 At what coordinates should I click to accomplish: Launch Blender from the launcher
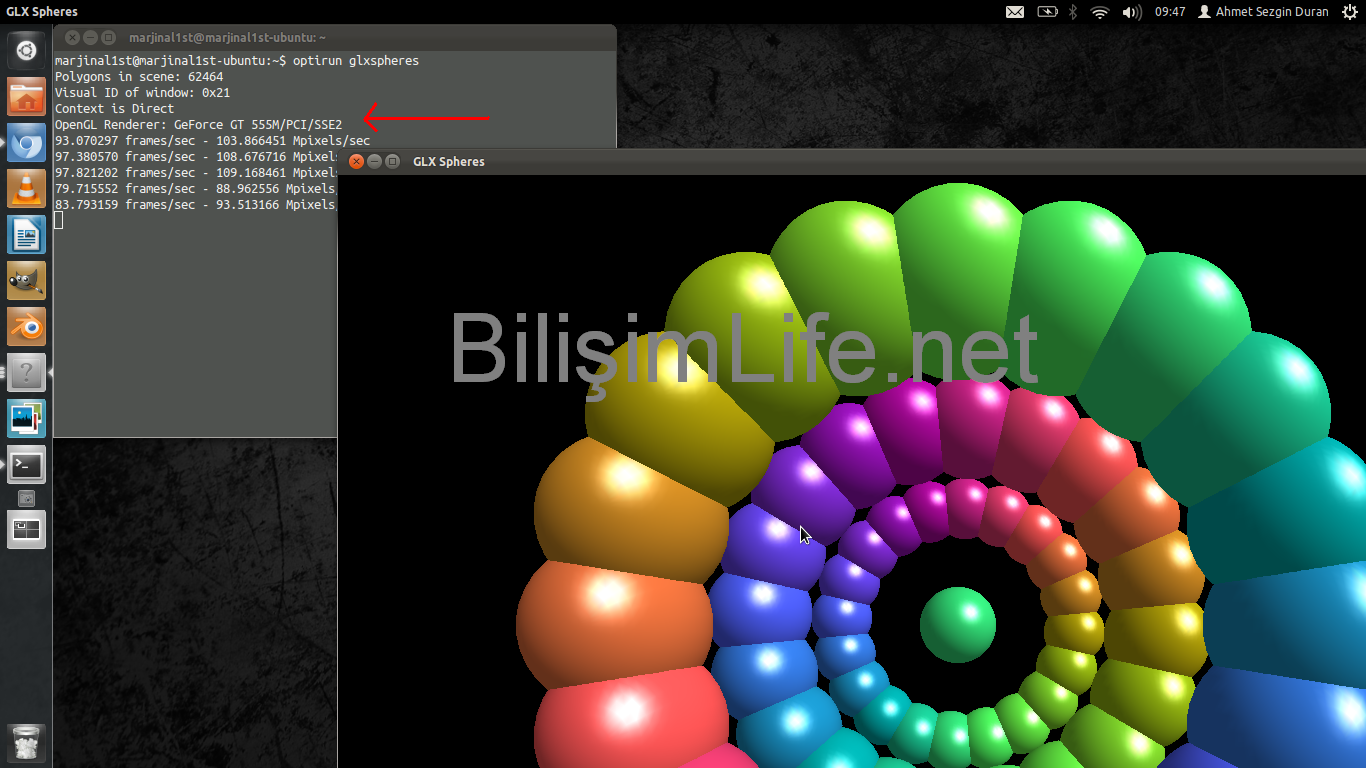pyautogui.click(x=26, y=327)
